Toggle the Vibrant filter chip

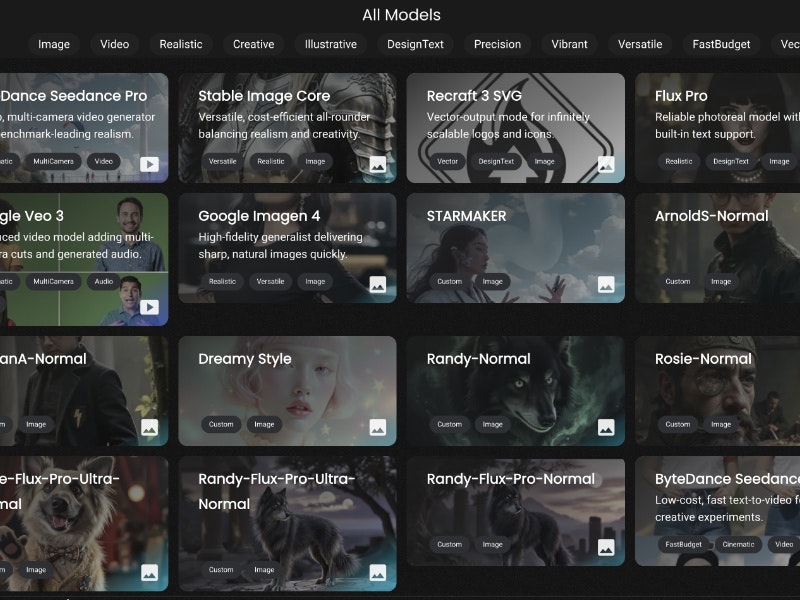(568, 44)
